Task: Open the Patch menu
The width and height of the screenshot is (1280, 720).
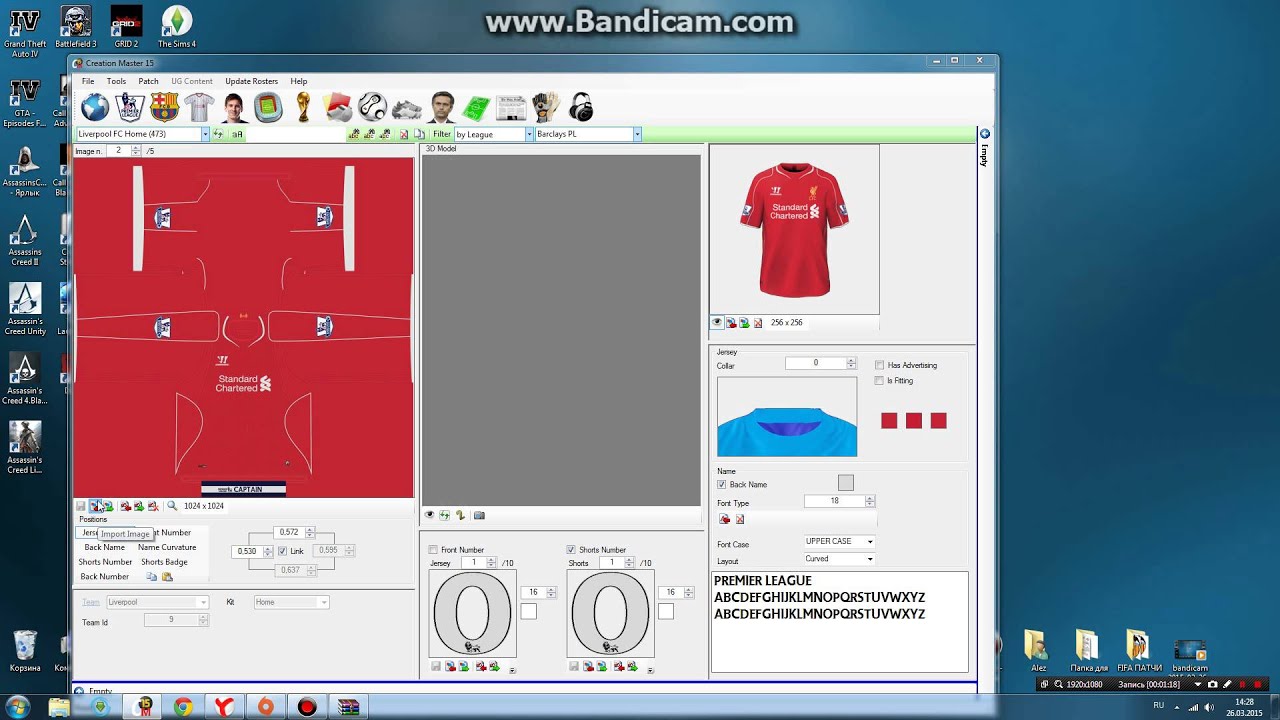Action: coord(148,81)
